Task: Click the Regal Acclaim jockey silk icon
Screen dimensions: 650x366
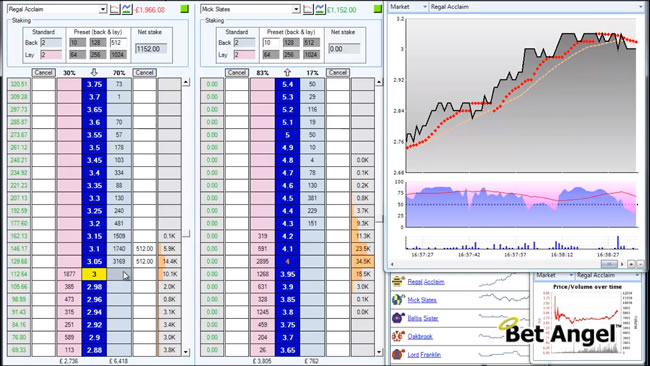Action: [398, 281]
